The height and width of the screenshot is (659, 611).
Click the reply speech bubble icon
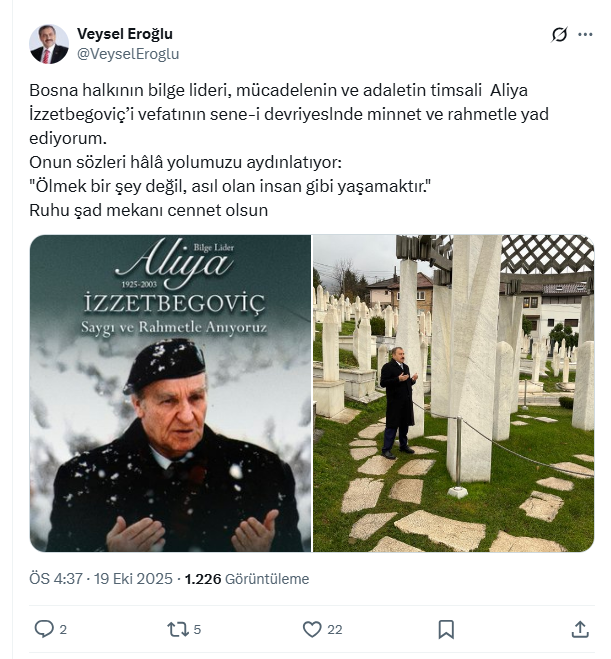44,629
